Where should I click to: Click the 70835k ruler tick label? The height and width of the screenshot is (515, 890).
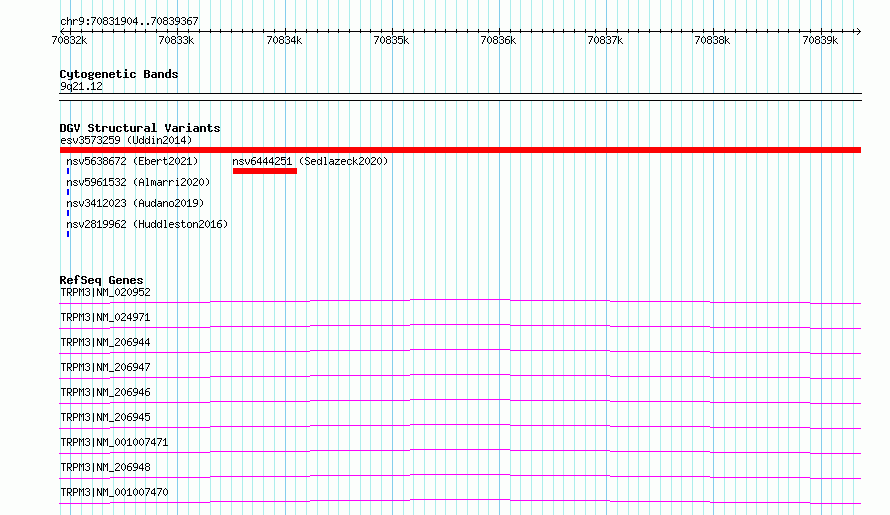[x=391, y=40]
